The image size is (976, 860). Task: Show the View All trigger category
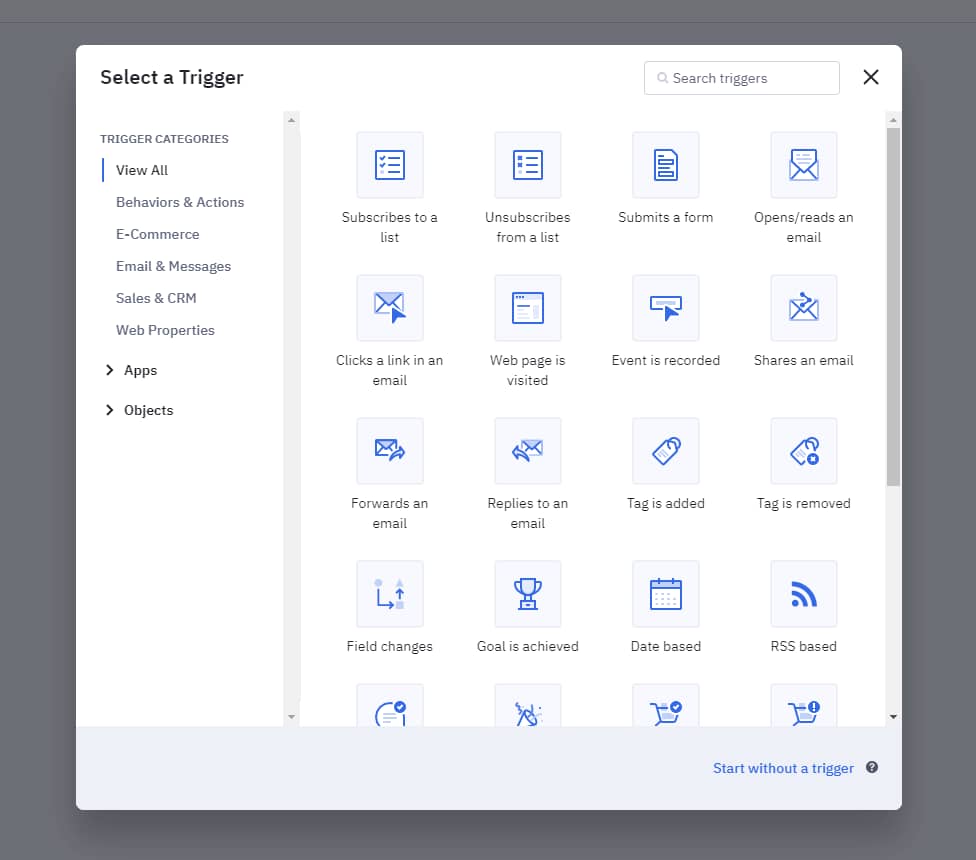142,170
